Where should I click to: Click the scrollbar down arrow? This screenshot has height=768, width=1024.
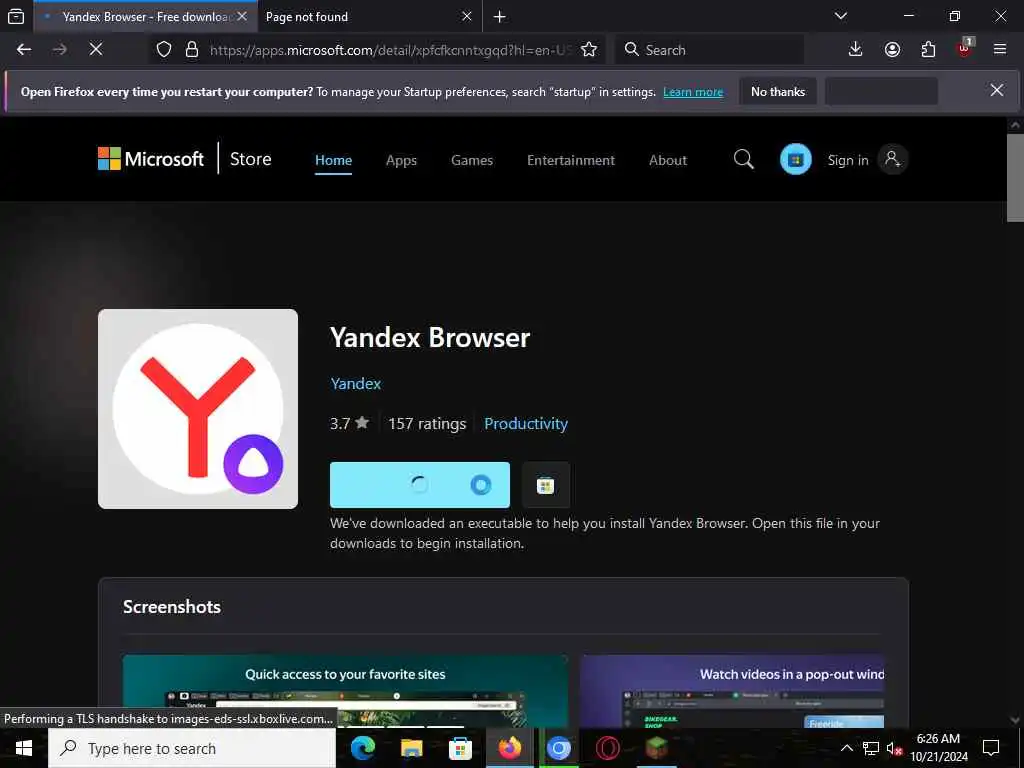(x=1015, y=720)
